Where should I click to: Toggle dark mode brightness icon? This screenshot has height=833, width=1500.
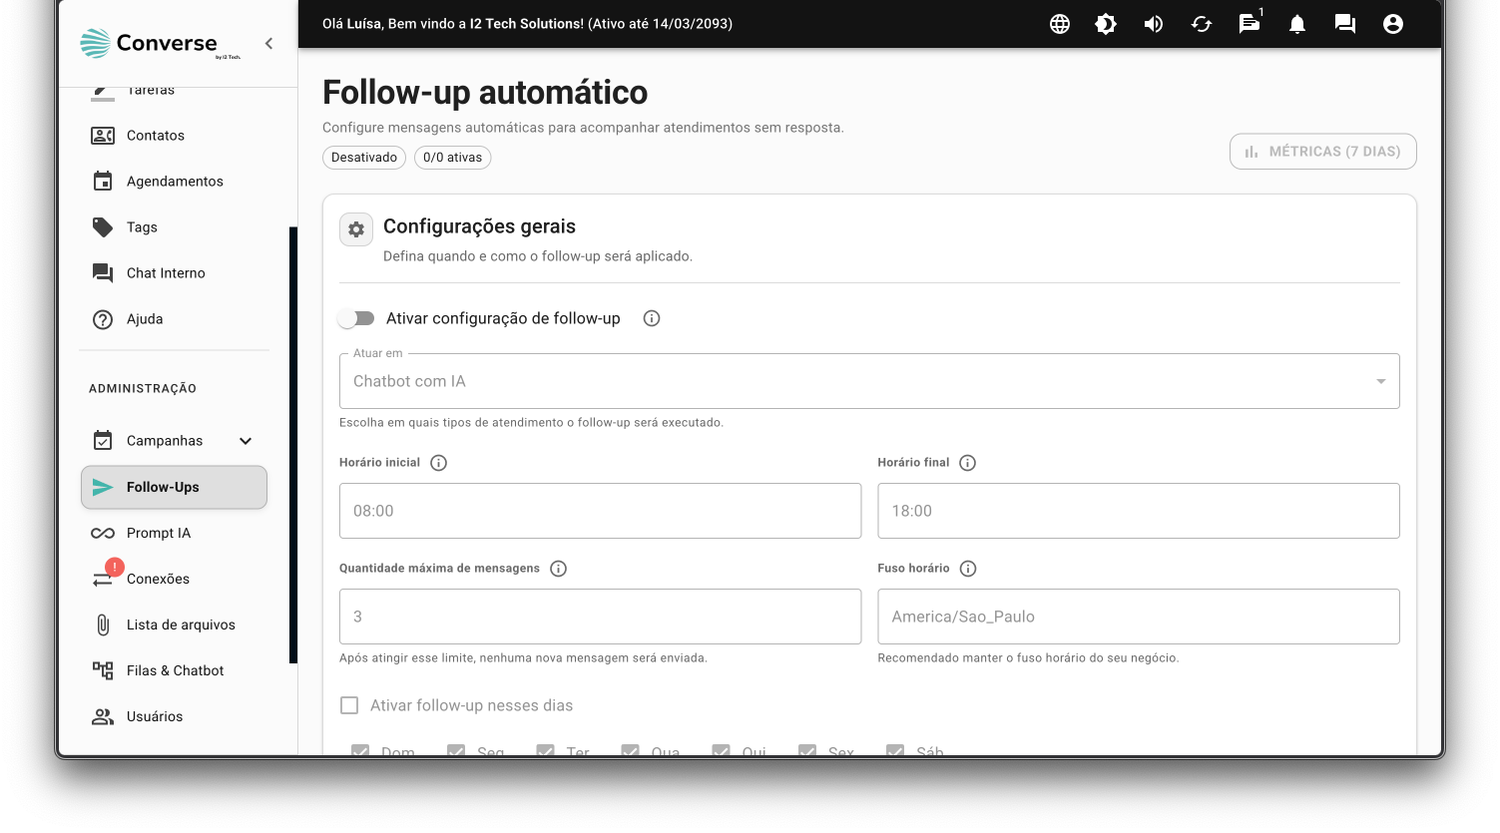click(x=1106, y=24)
